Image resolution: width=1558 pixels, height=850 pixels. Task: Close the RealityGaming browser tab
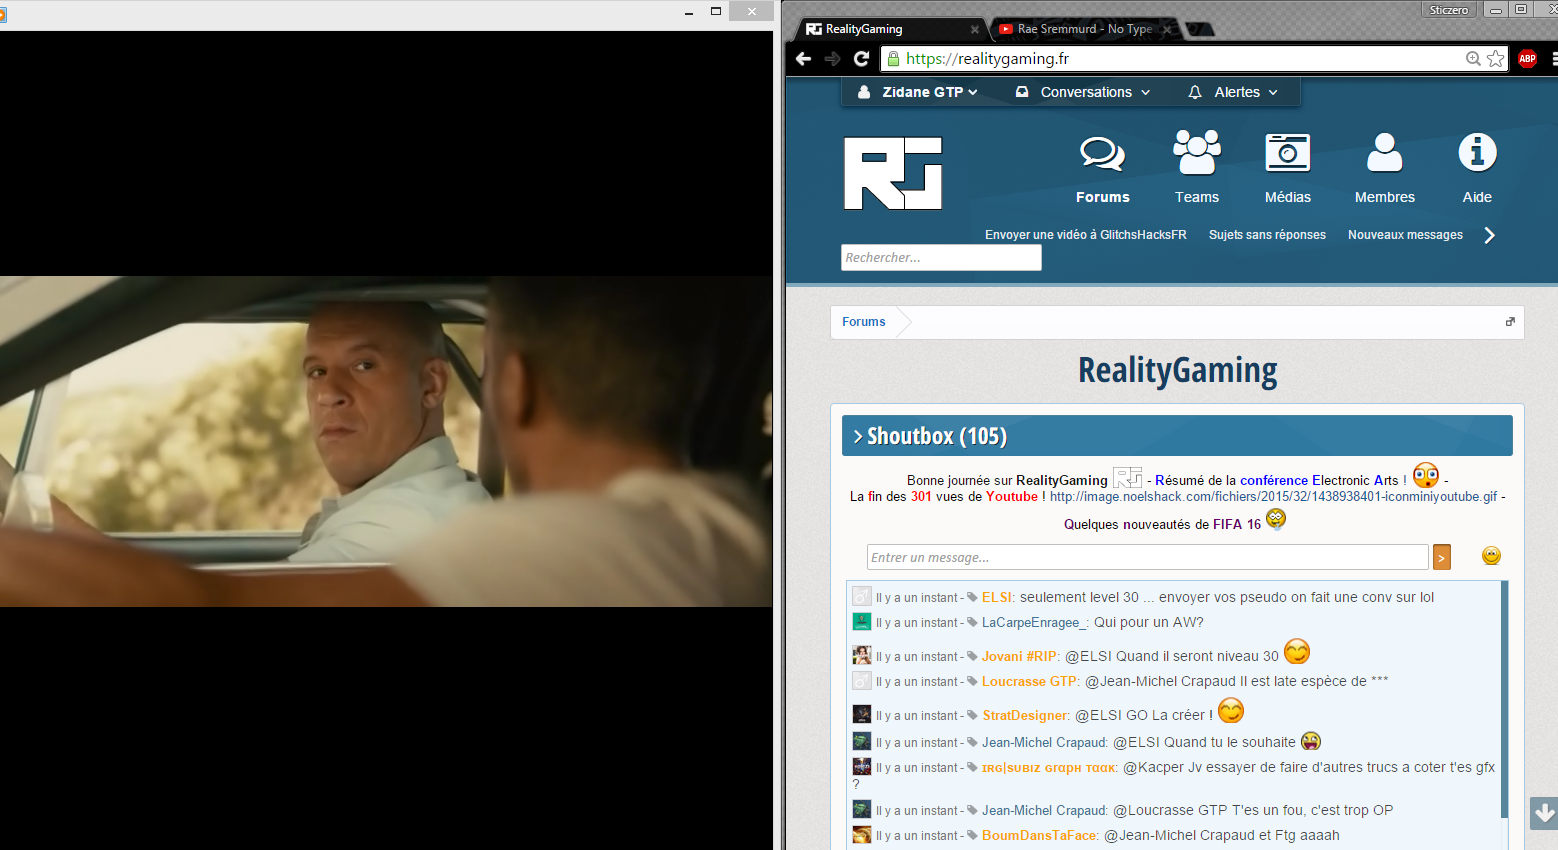pyautogui.click(x=975, y=30)
